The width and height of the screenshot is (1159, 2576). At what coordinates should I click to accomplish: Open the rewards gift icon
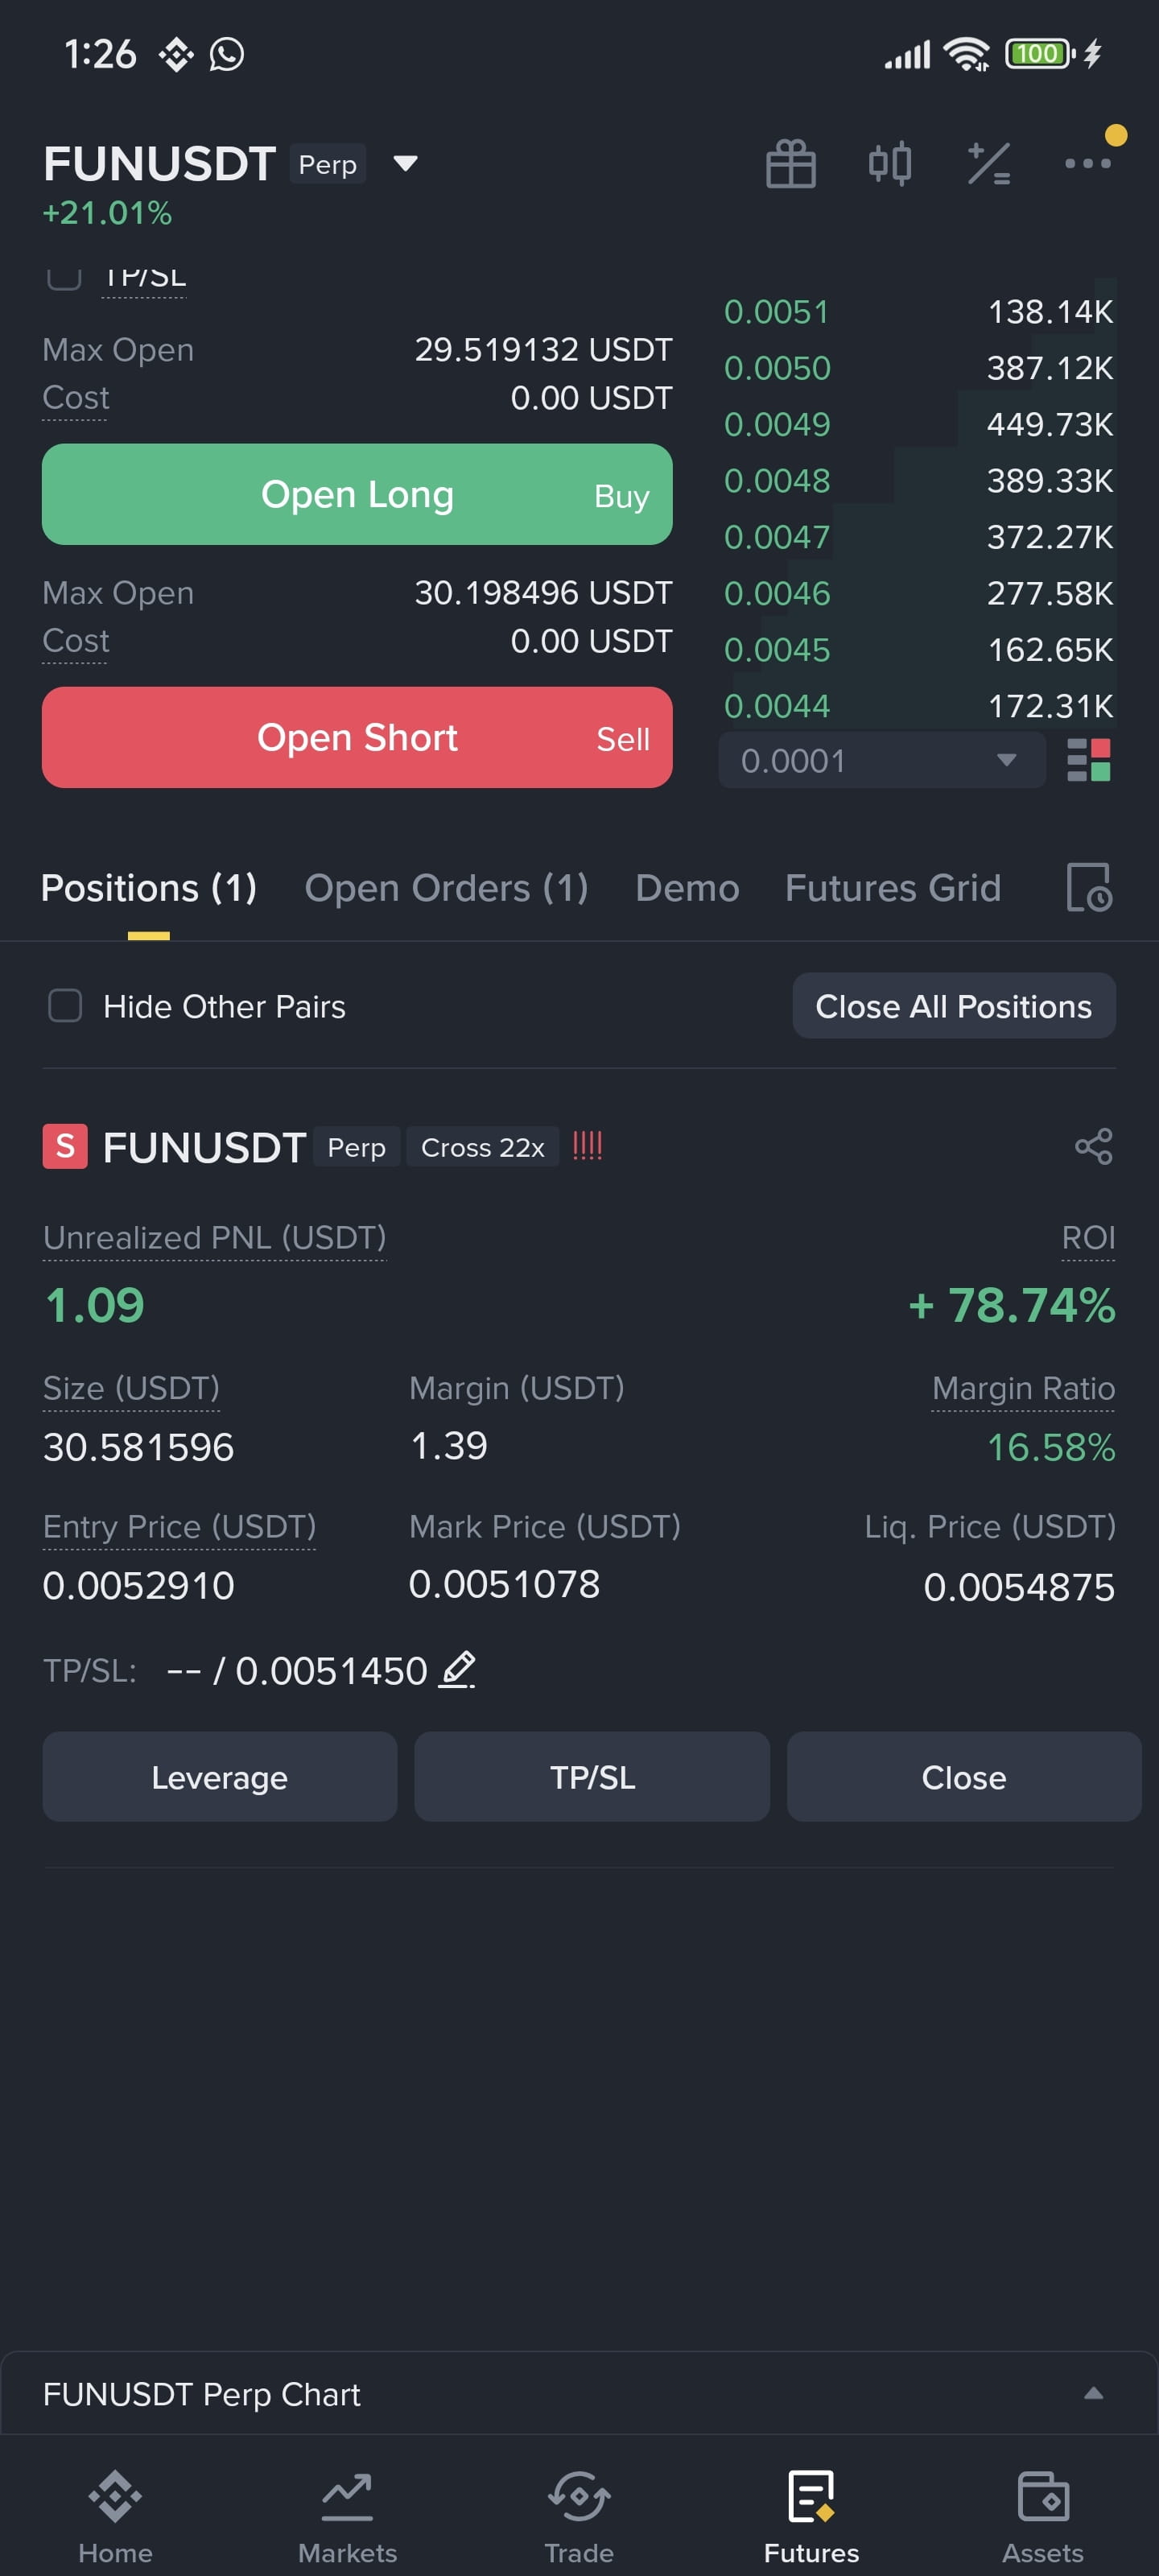pos(790,163)
